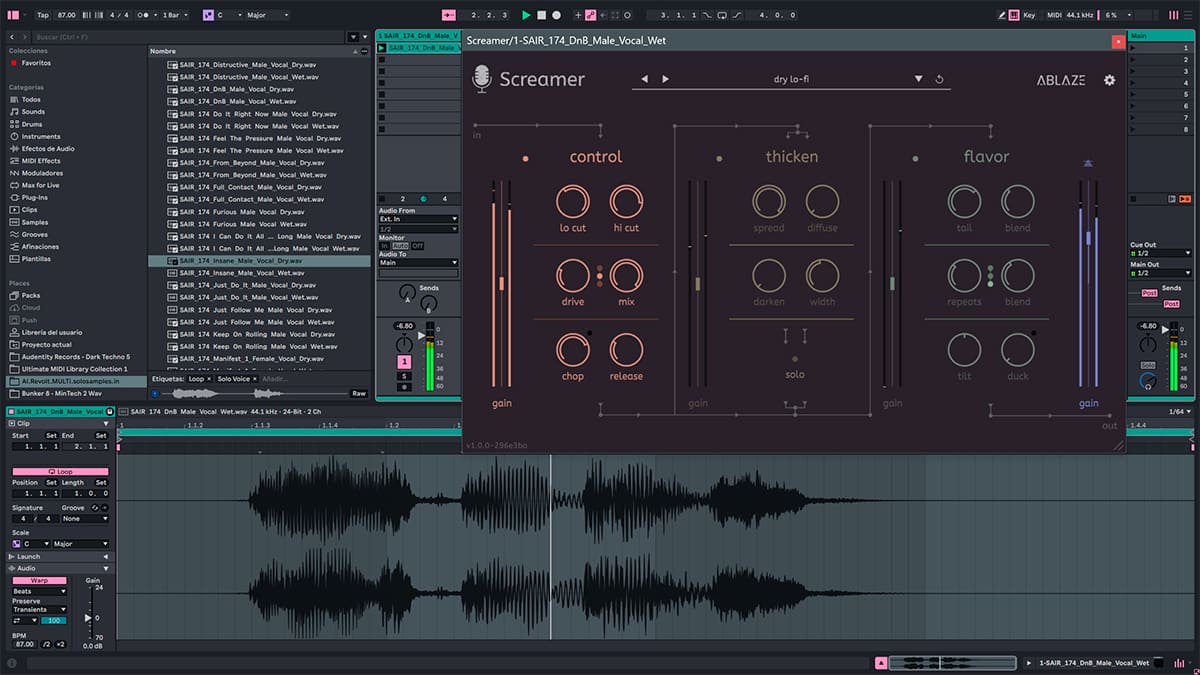Toggle the clip Loop button
Screen dimensions: 1200x675
(x=62, y=471)
